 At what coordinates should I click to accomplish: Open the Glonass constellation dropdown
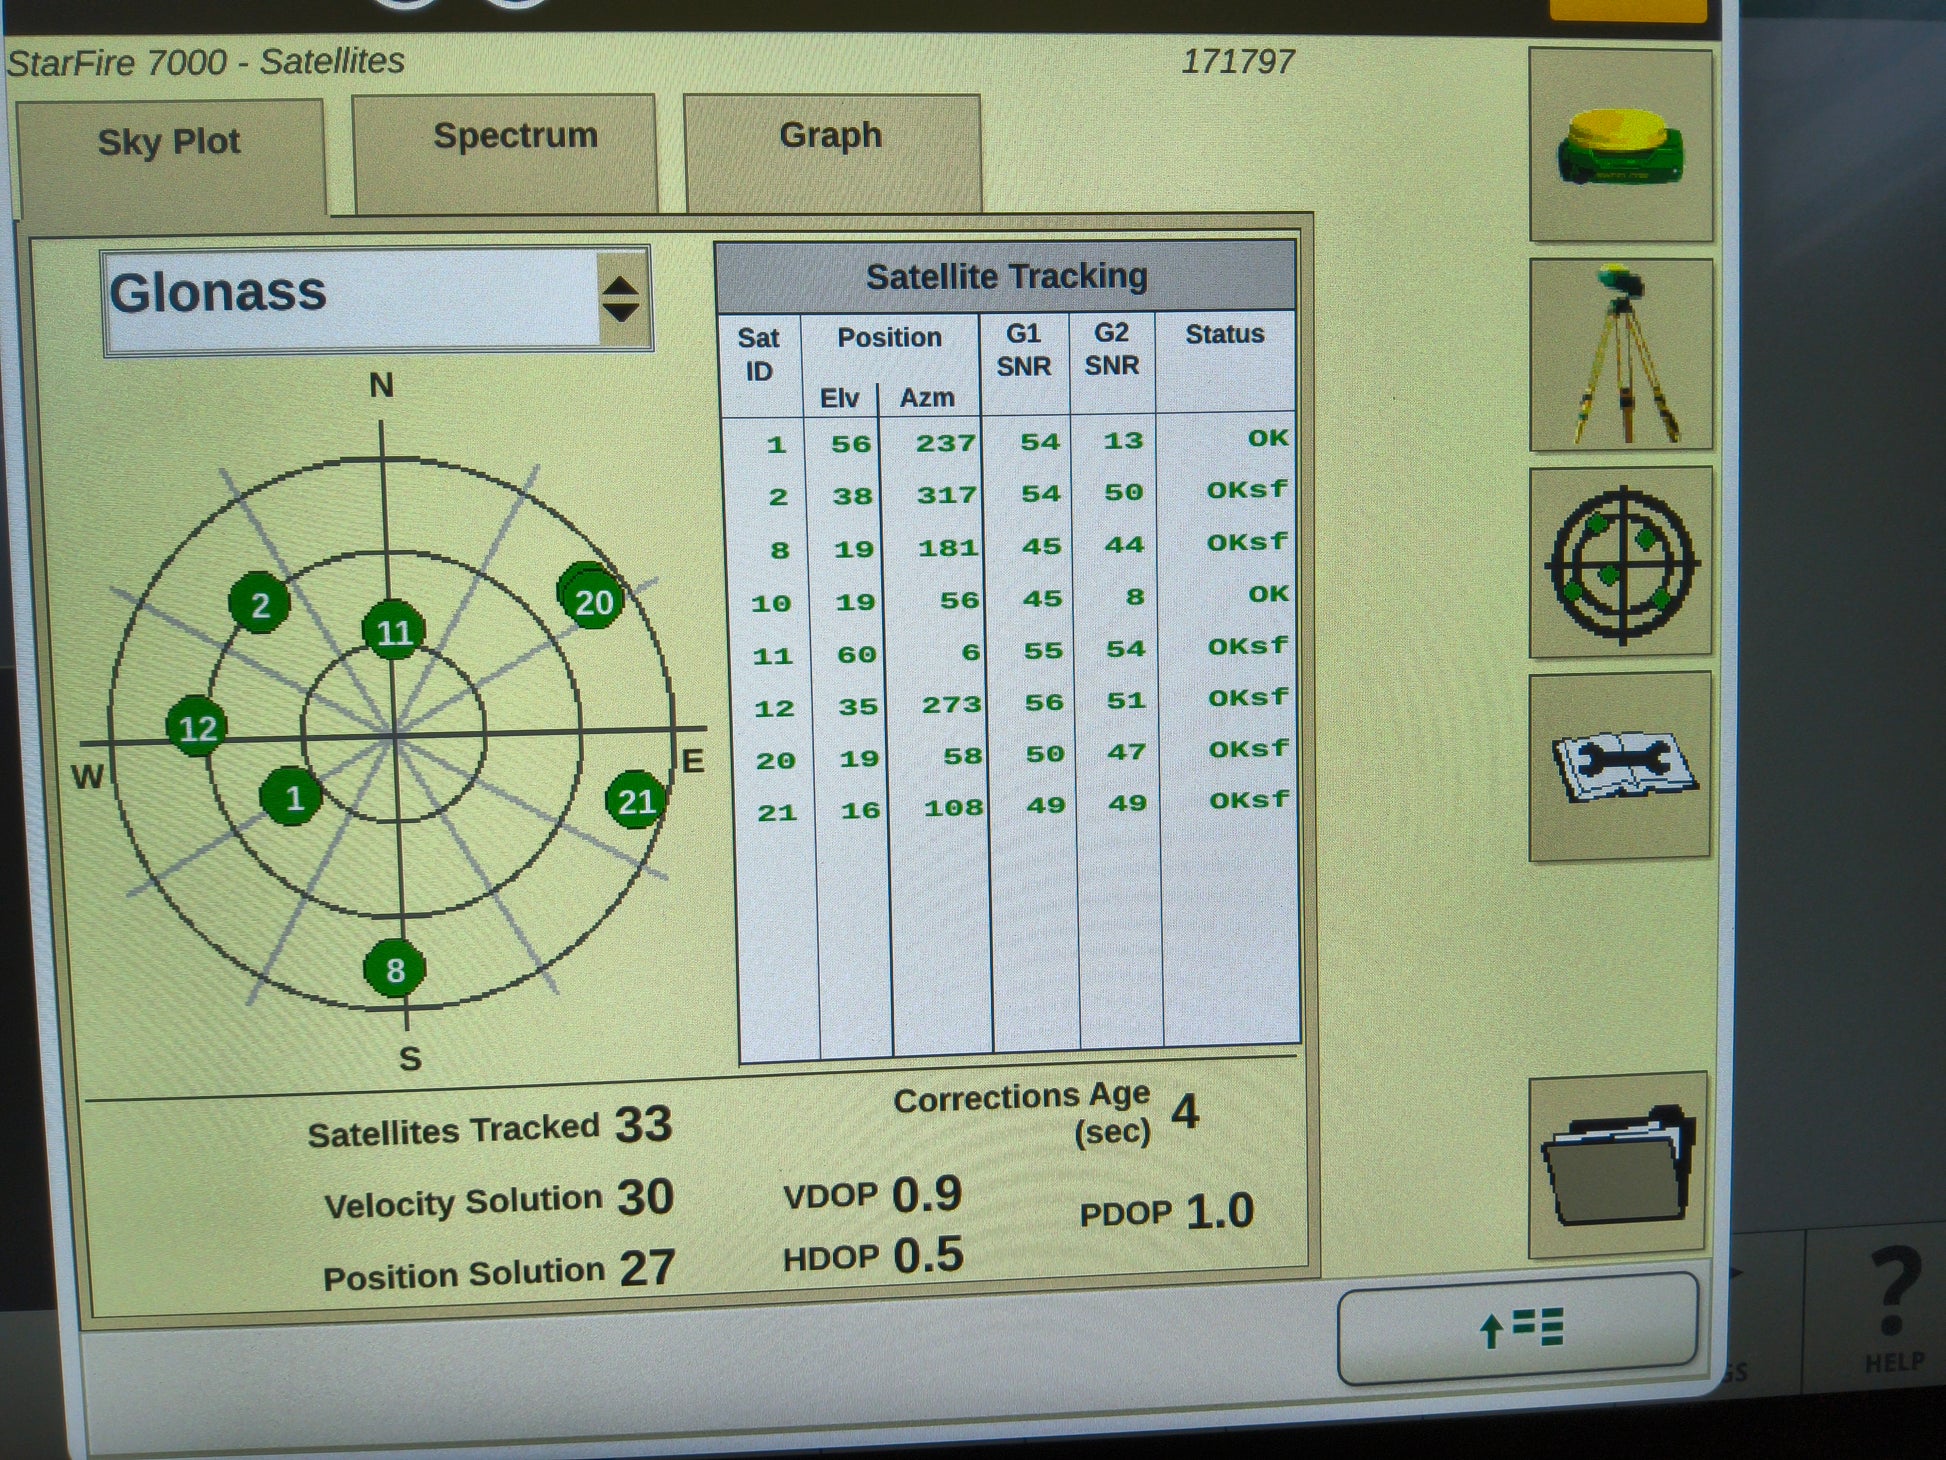[352, 297]
